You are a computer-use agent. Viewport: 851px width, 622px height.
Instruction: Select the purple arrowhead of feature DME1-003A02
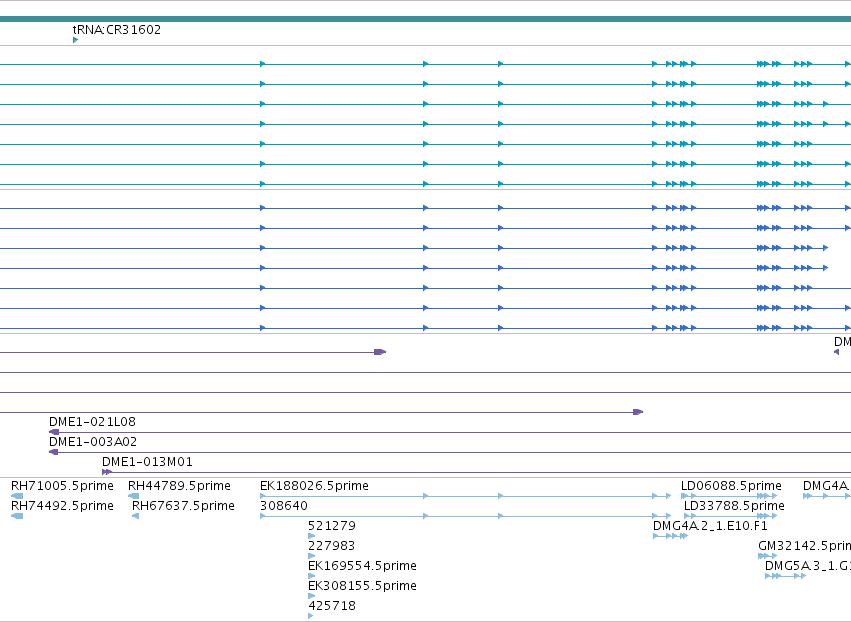(54, 452)
